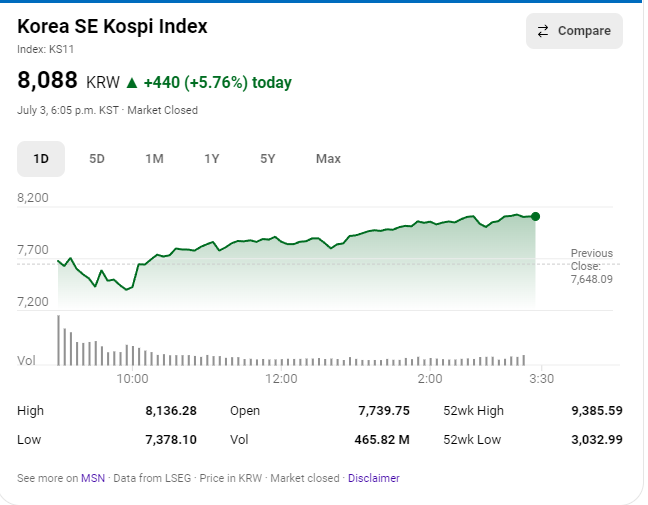Click the 52wk High value 9,385.59
The width and height of the screenshot is (648, 505).
(x=597, y=411)
